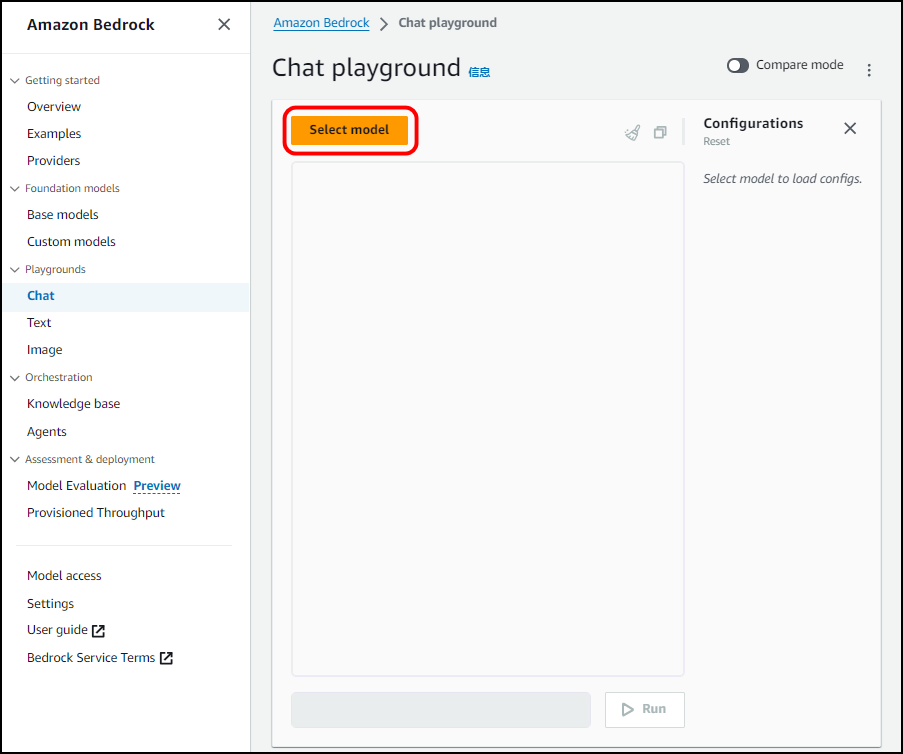Click the Run button

(x=644, y=710)
